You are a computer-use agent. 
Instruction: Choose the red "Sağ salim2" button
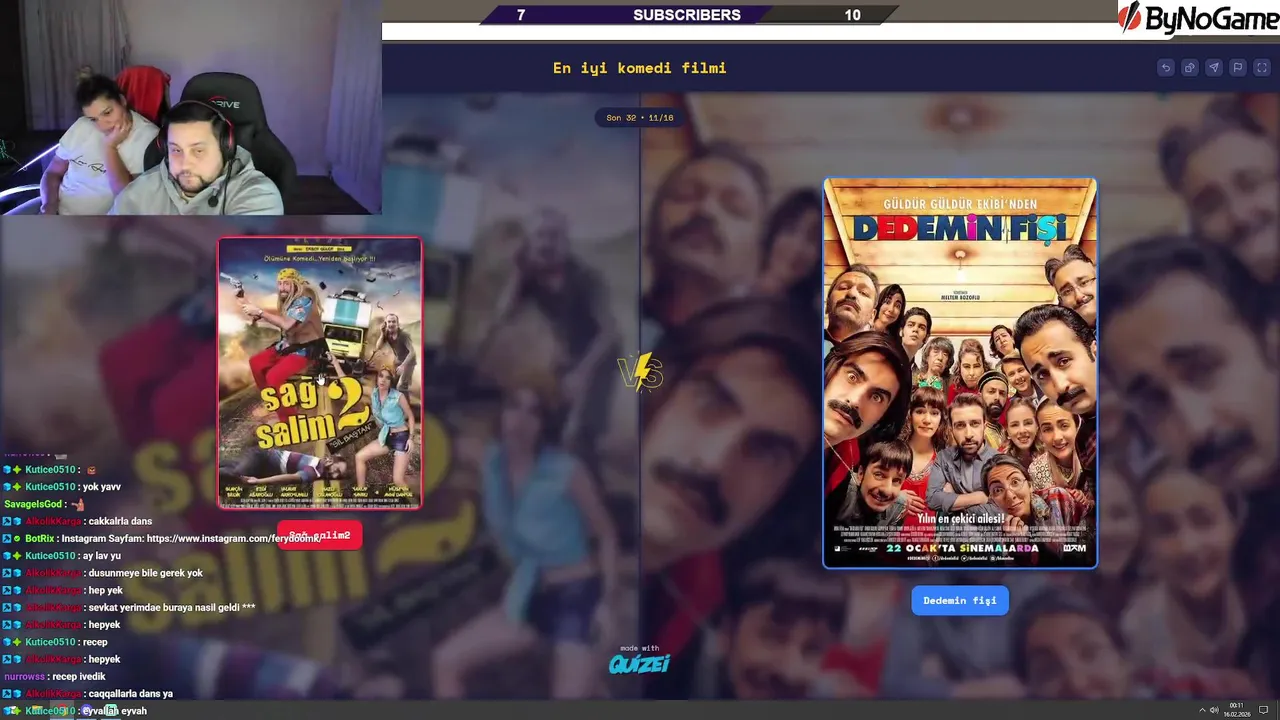(x=320, y=535)
